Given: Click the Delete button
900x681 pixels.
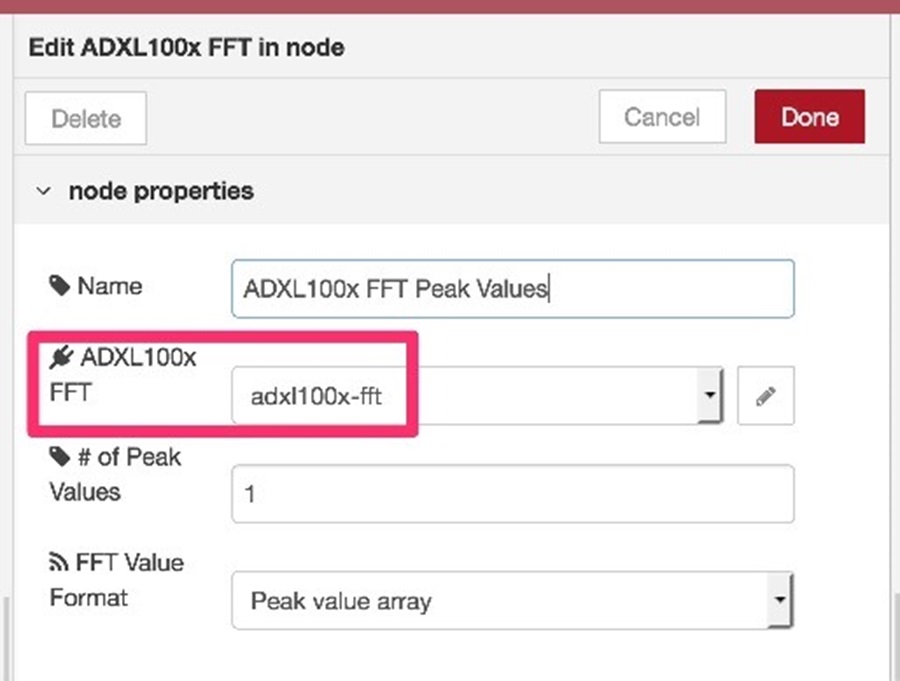Looking at the screenshot, I should point(86,118).
